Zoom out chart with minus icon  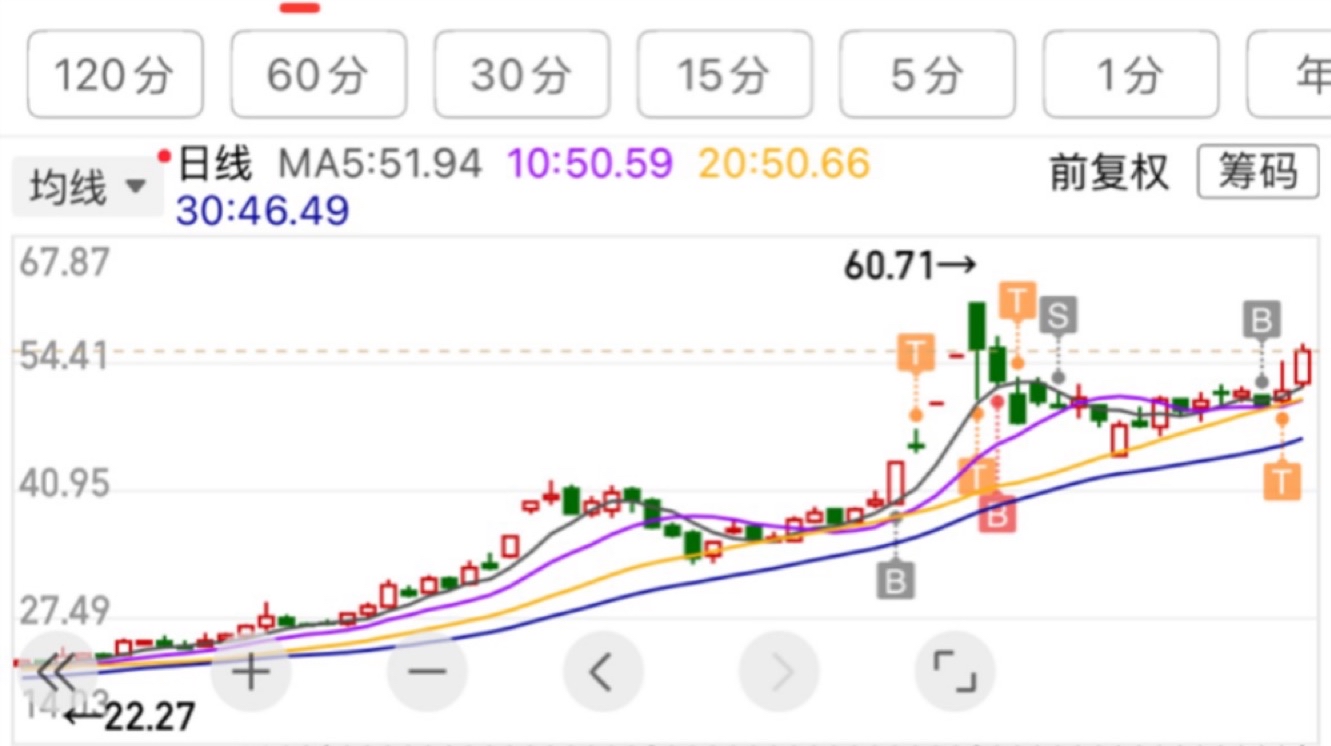[427, 672]
